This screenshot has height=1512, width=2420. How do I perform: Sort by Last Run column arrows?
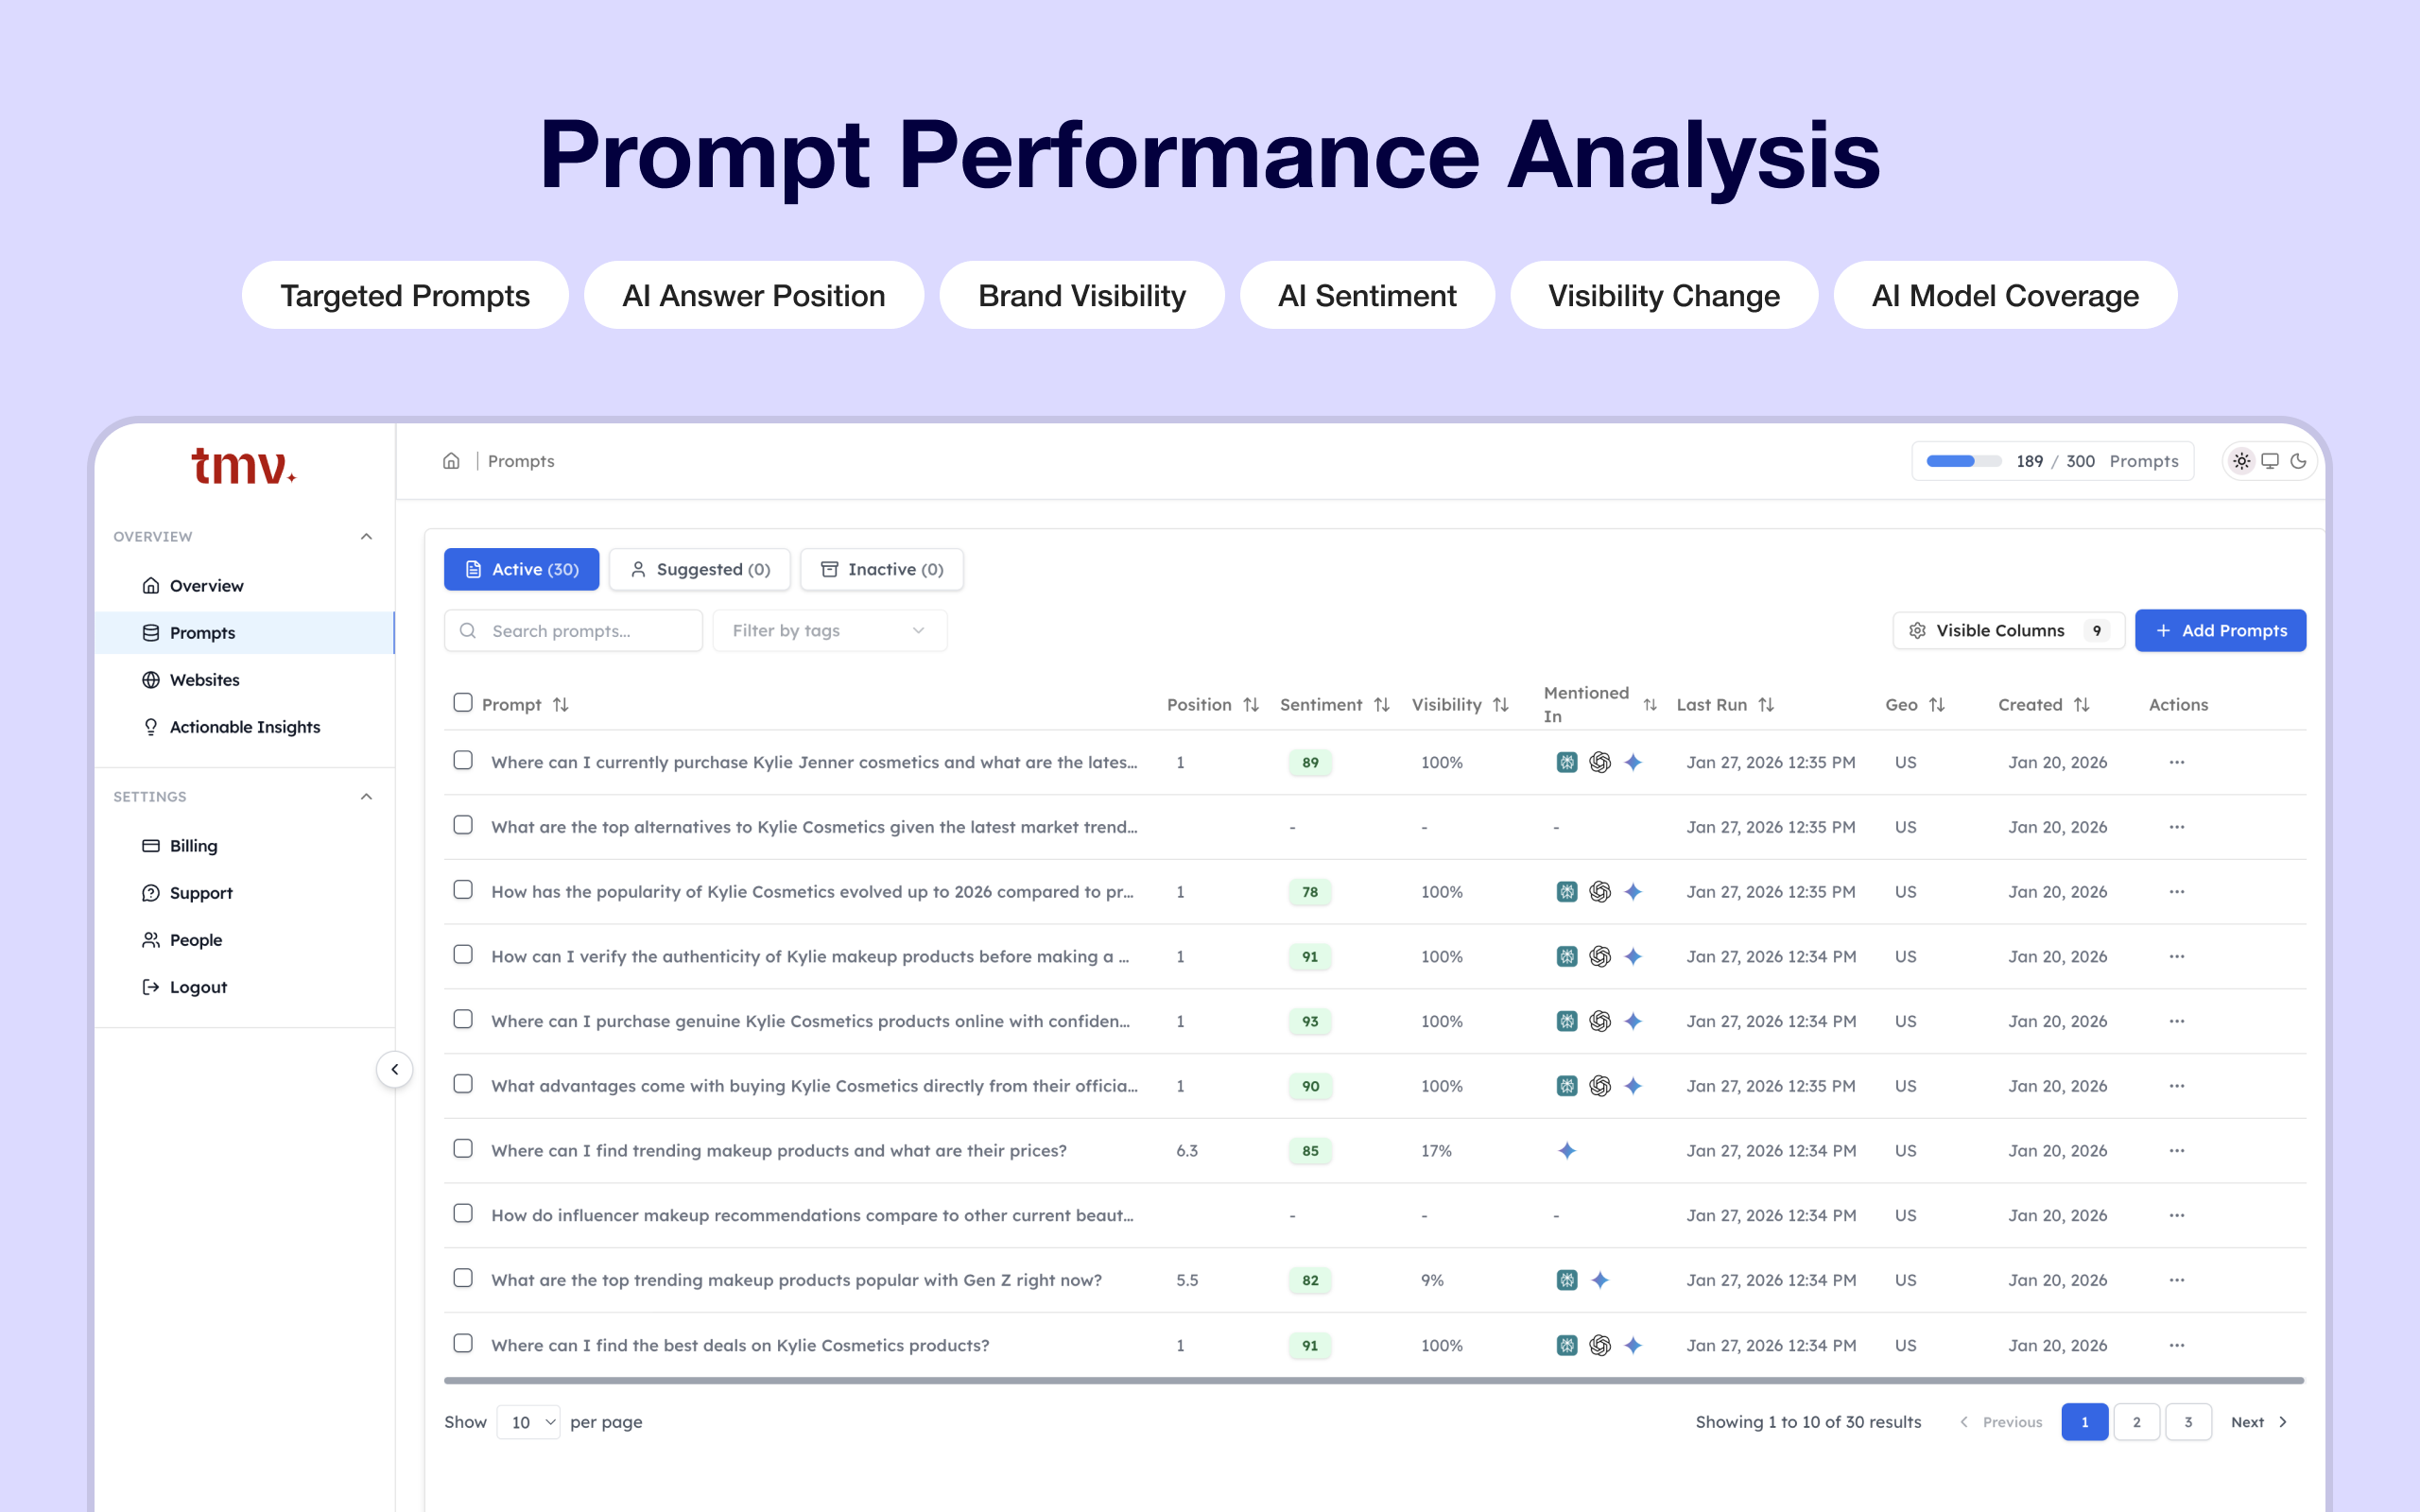[1766, 705]
